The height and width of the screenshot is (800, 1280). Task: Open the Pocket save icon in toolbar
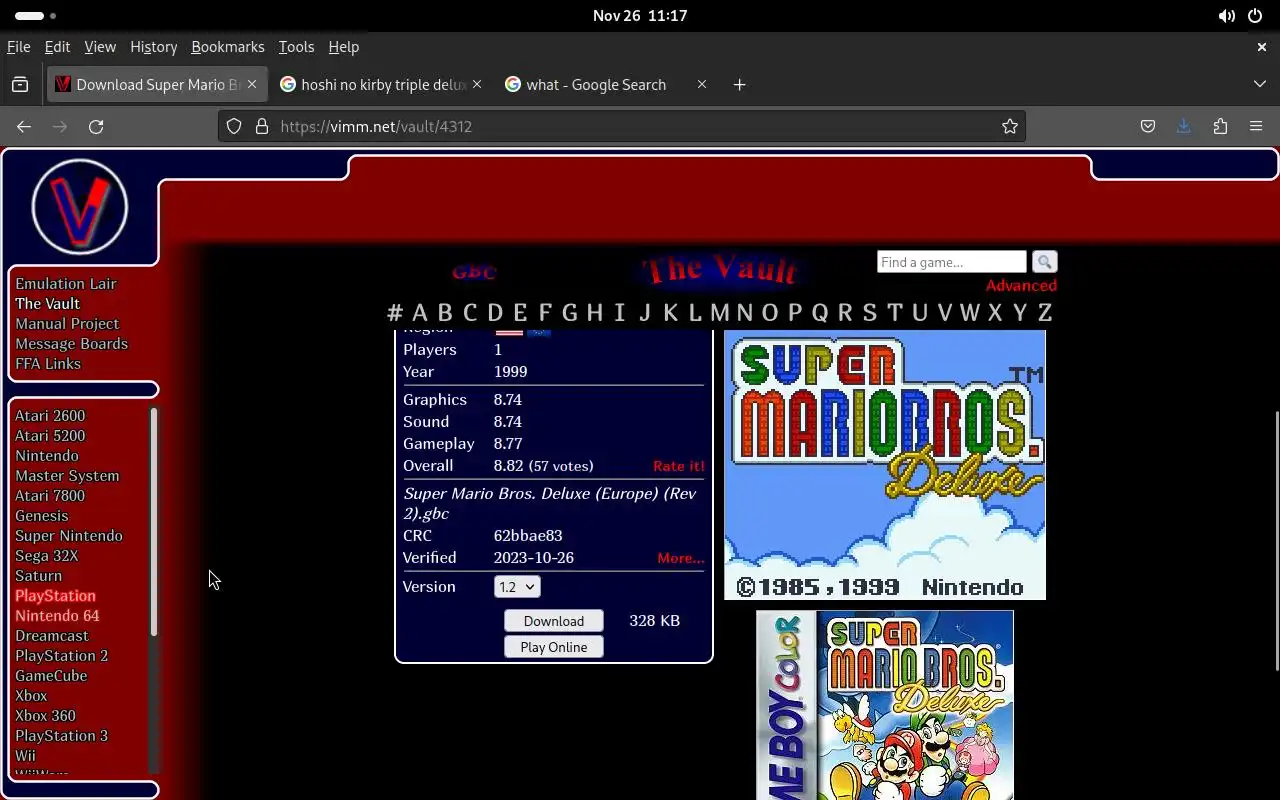[x=1148, y=126]
